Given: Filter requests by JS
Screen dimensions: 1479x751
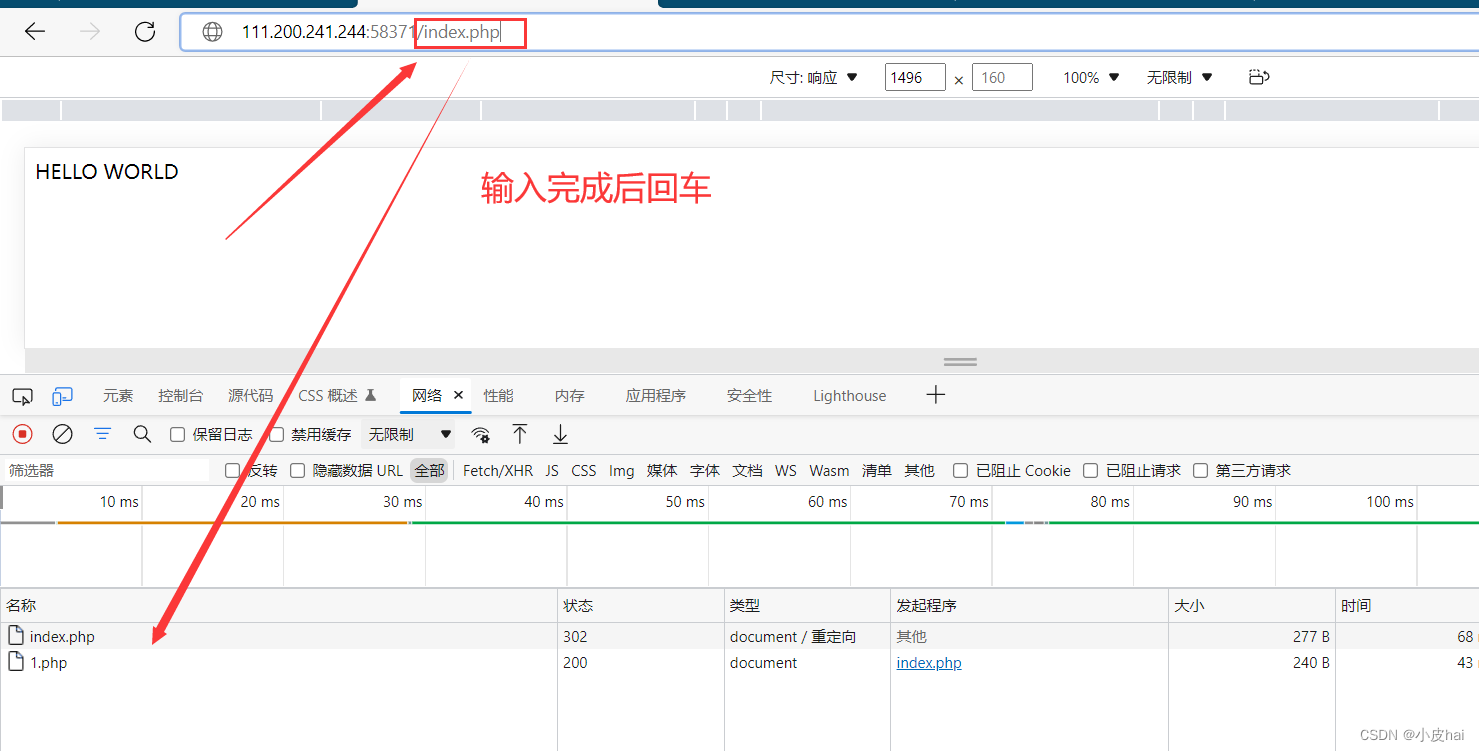Looking at the screenshot, I should (552, 470).
